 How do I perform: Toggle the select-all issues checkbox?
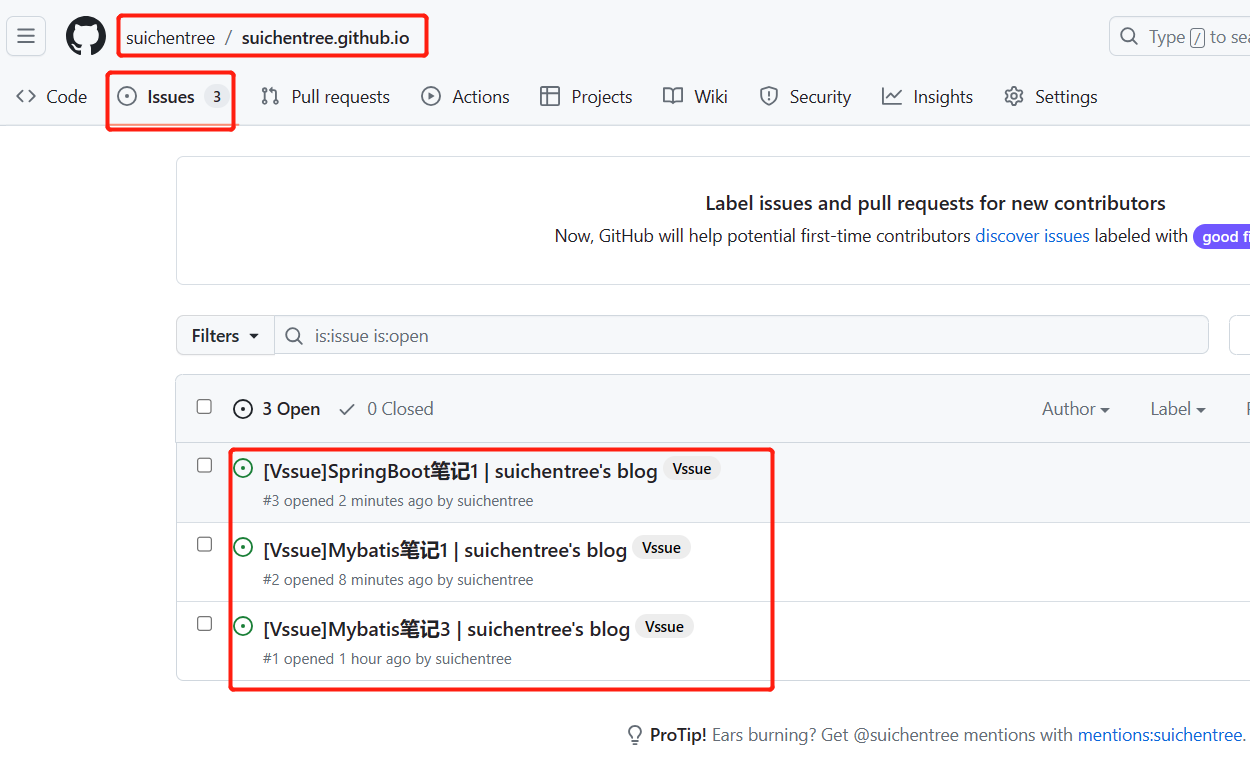205,407
